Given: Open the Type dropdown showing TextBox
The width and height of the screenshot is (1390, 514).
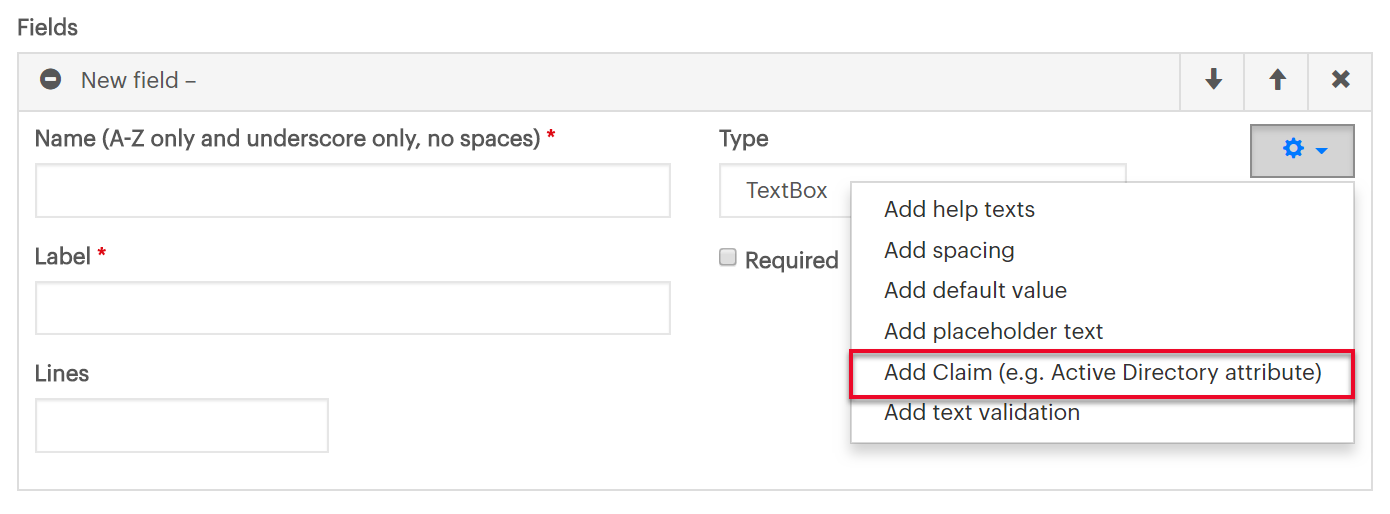Looking at the screenshot, I should pyautogui.click(x=922, y=190).
